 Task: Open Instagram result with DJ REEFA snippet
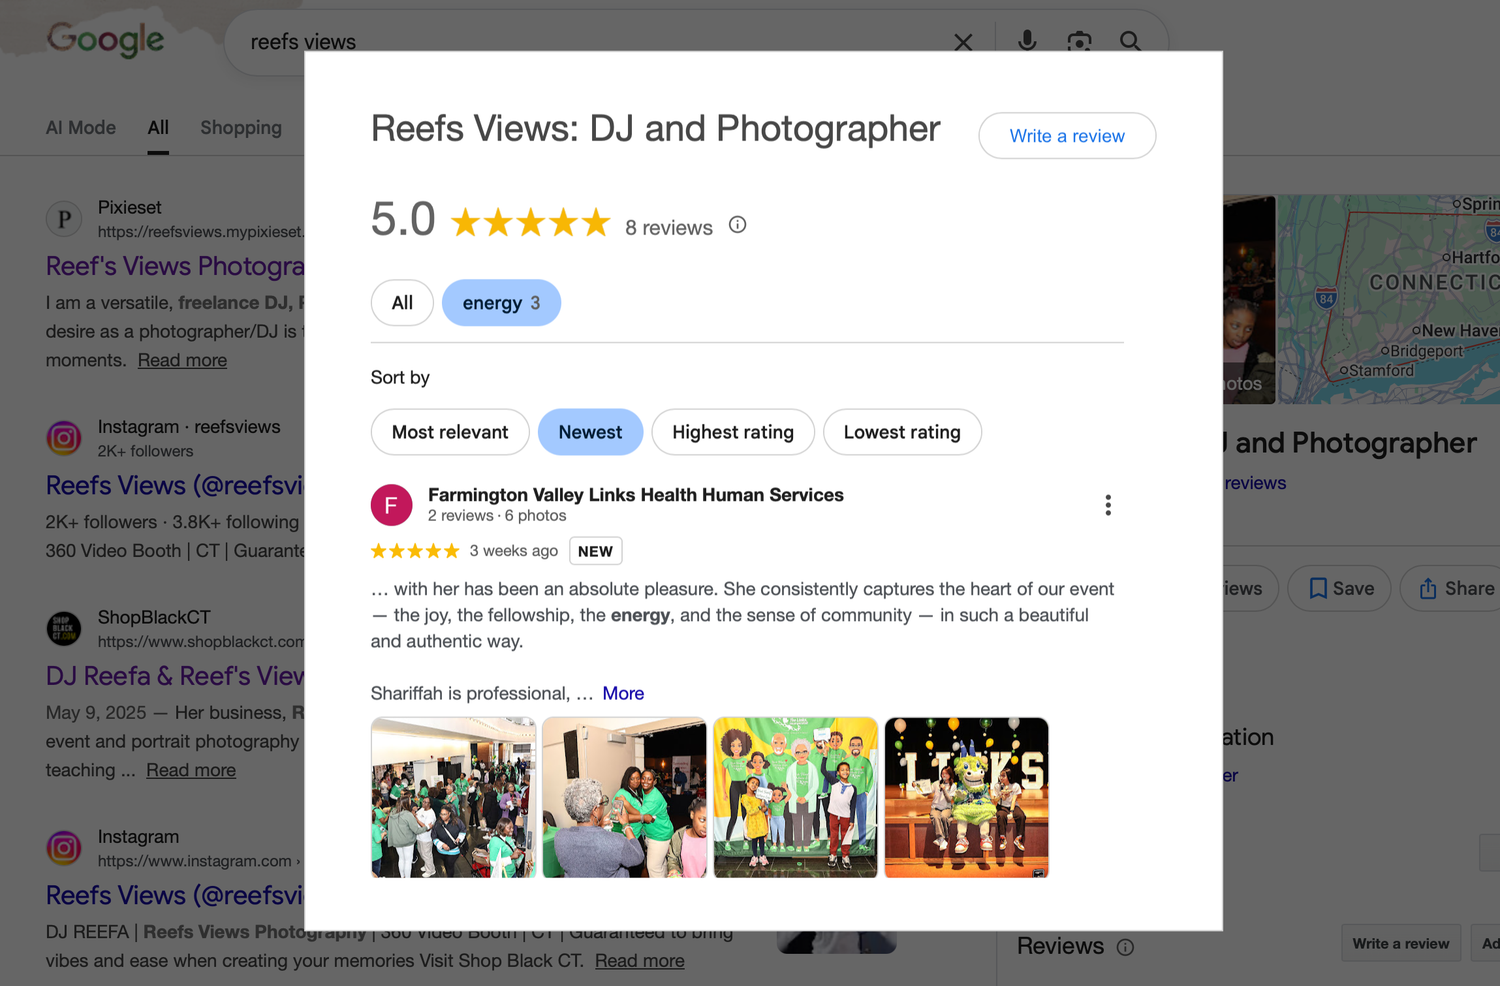(x=175, y=895)
